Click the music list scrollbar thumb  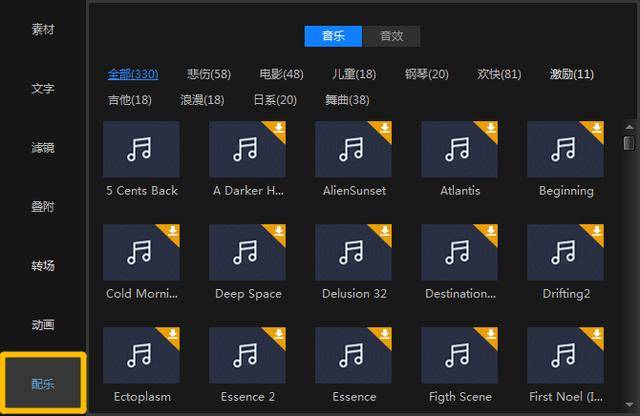629,143
